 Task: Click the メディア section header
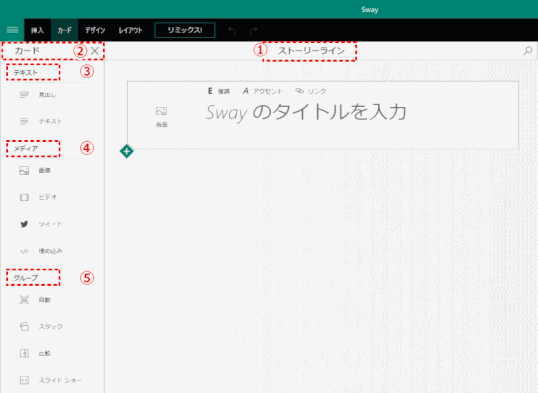coord(26,148)
